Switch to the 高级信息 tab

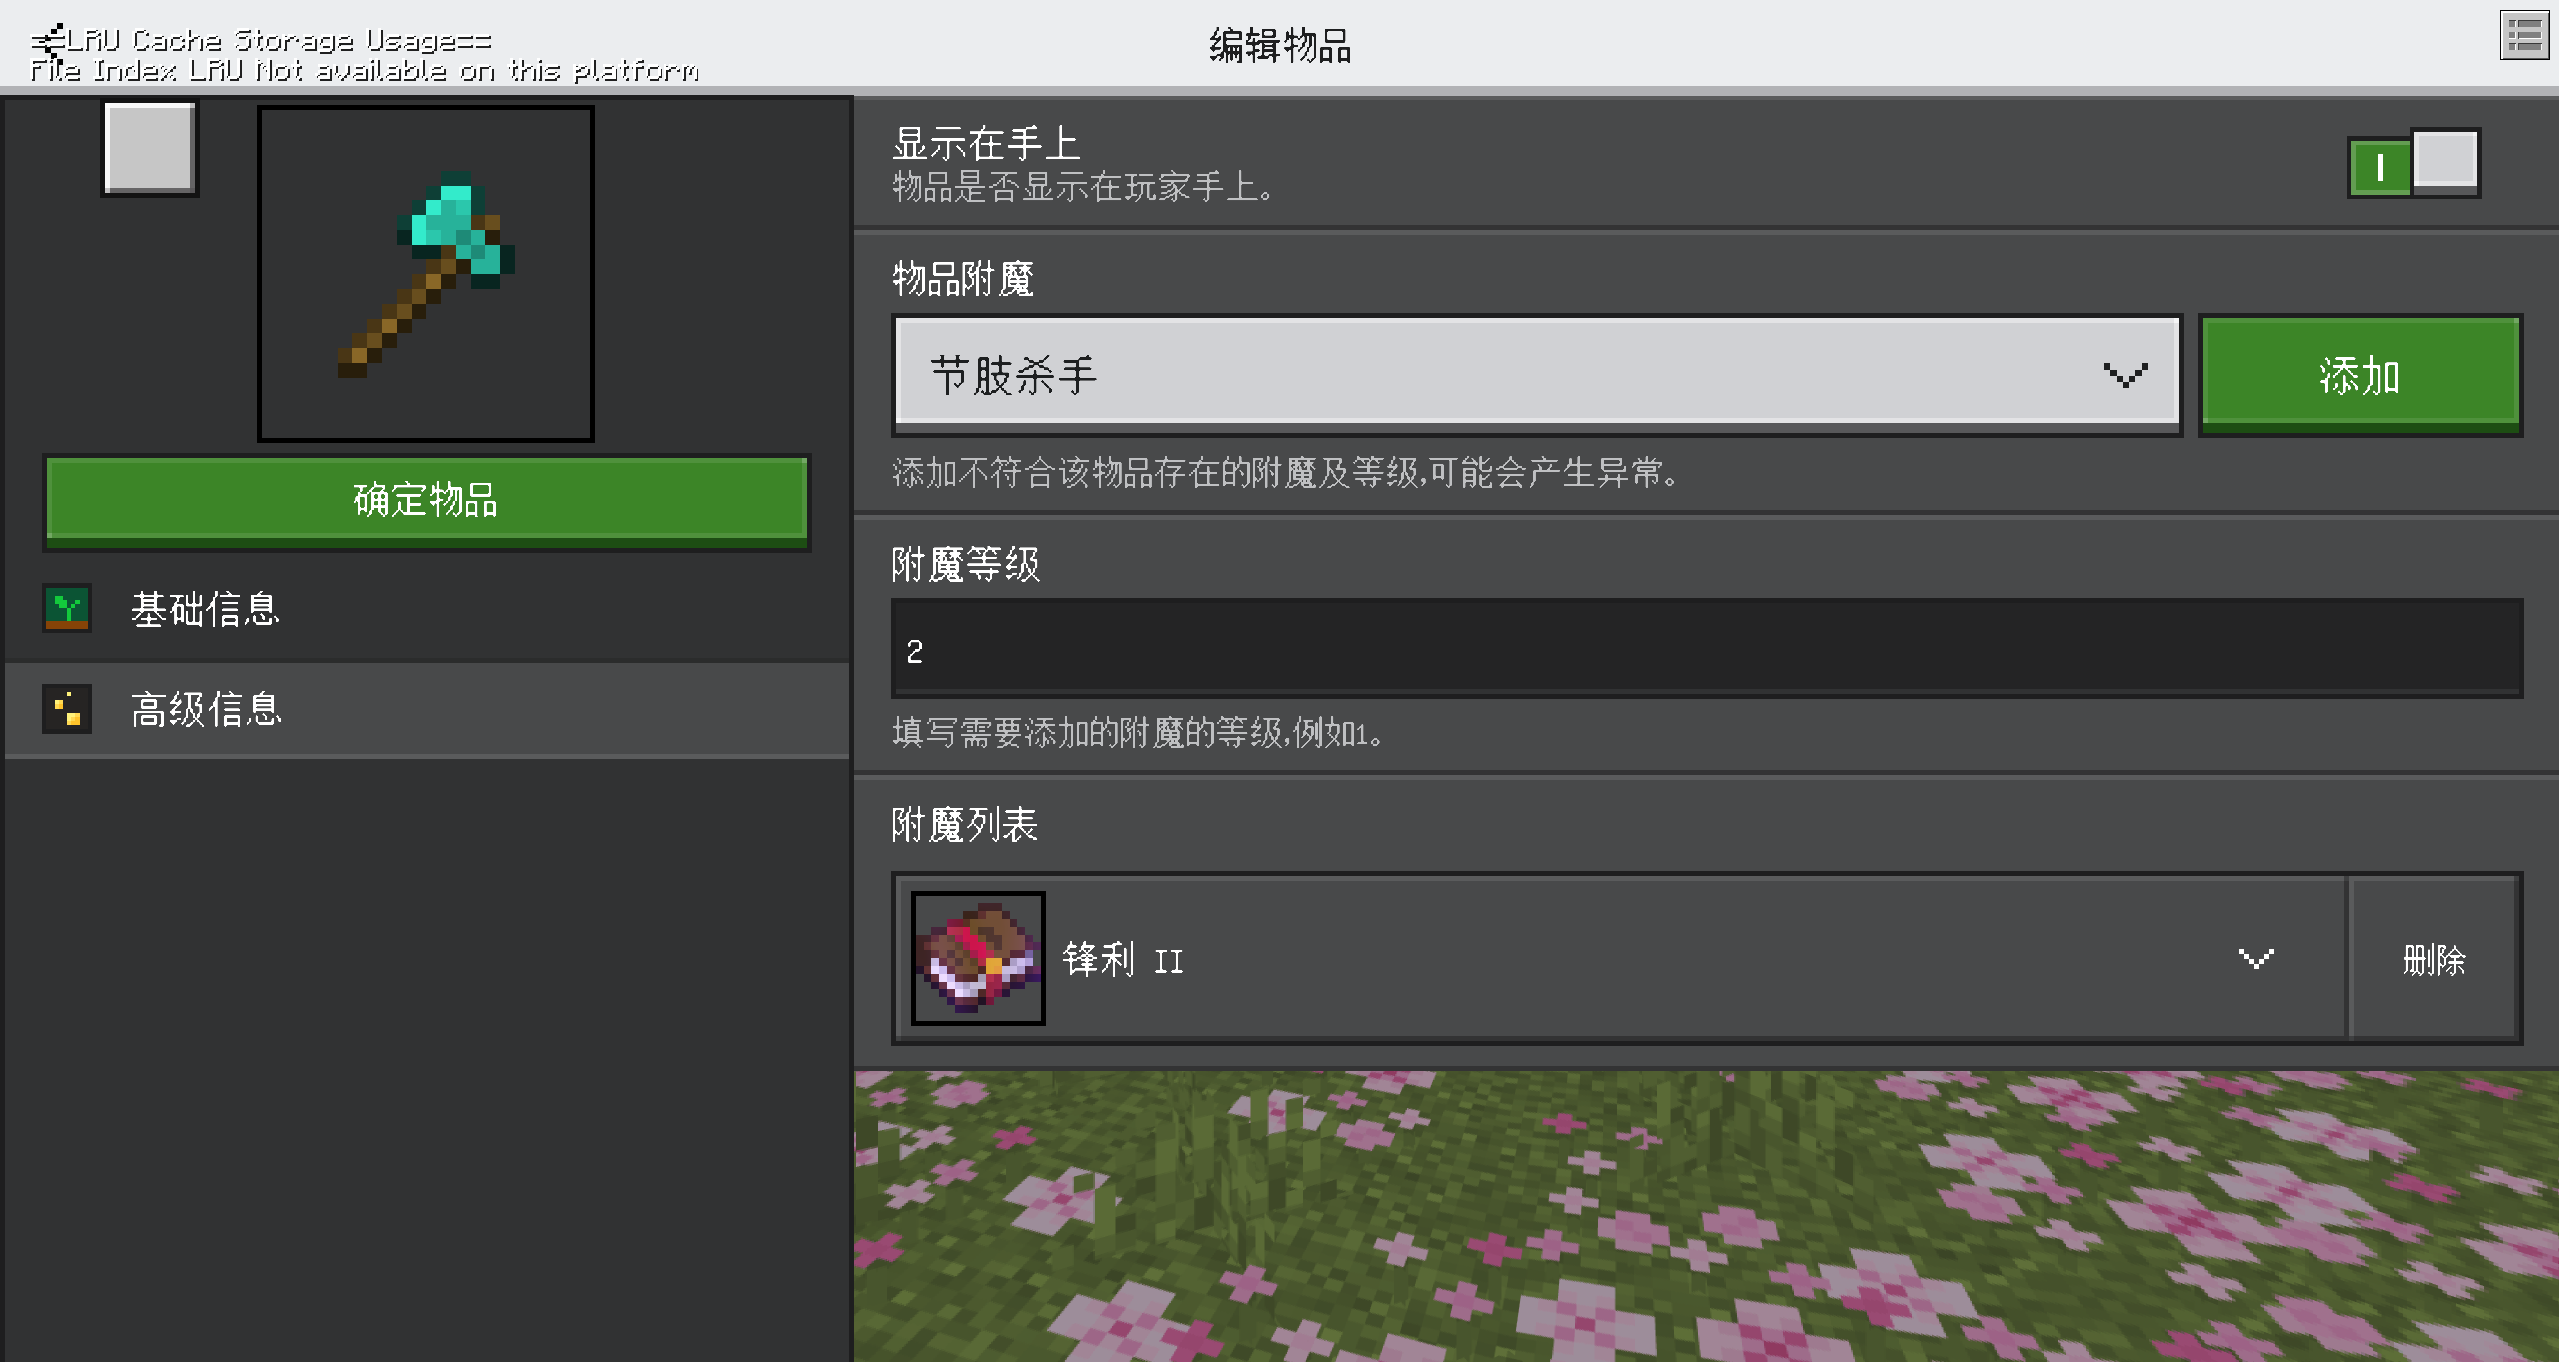(x=427, y=709)
